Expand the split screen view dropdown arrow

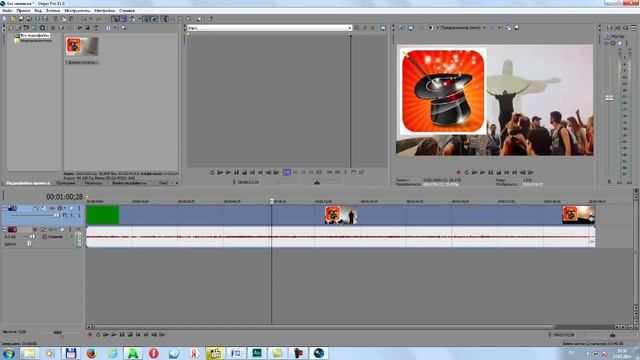tap(437, 28)
